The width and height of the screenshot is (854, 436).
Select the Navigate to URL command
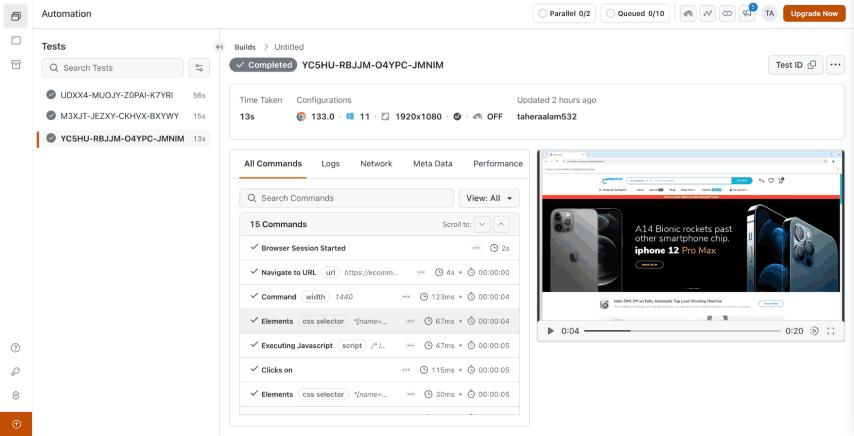click(380, 272)
